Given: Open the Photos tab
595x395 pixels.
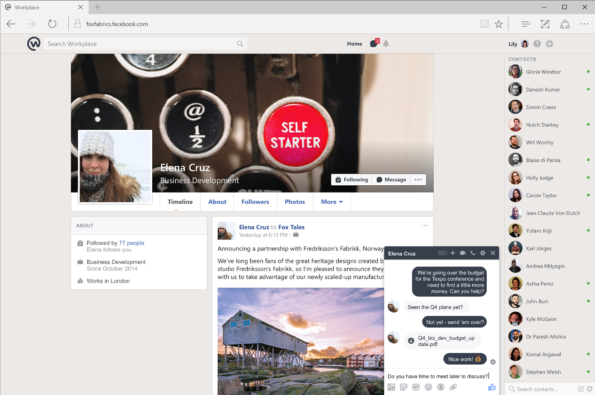Looking at the screenshot, I should (x=295, y=202).
